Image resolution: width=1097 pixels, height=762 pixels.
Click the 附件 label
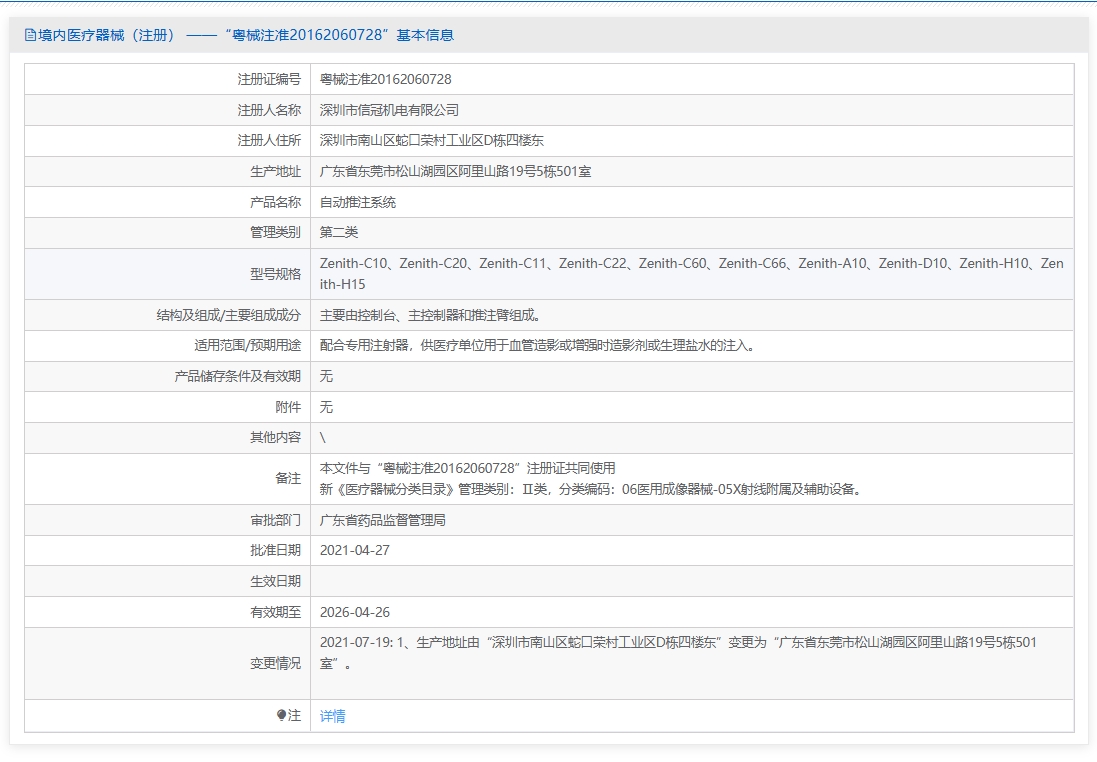pos(288,407)
